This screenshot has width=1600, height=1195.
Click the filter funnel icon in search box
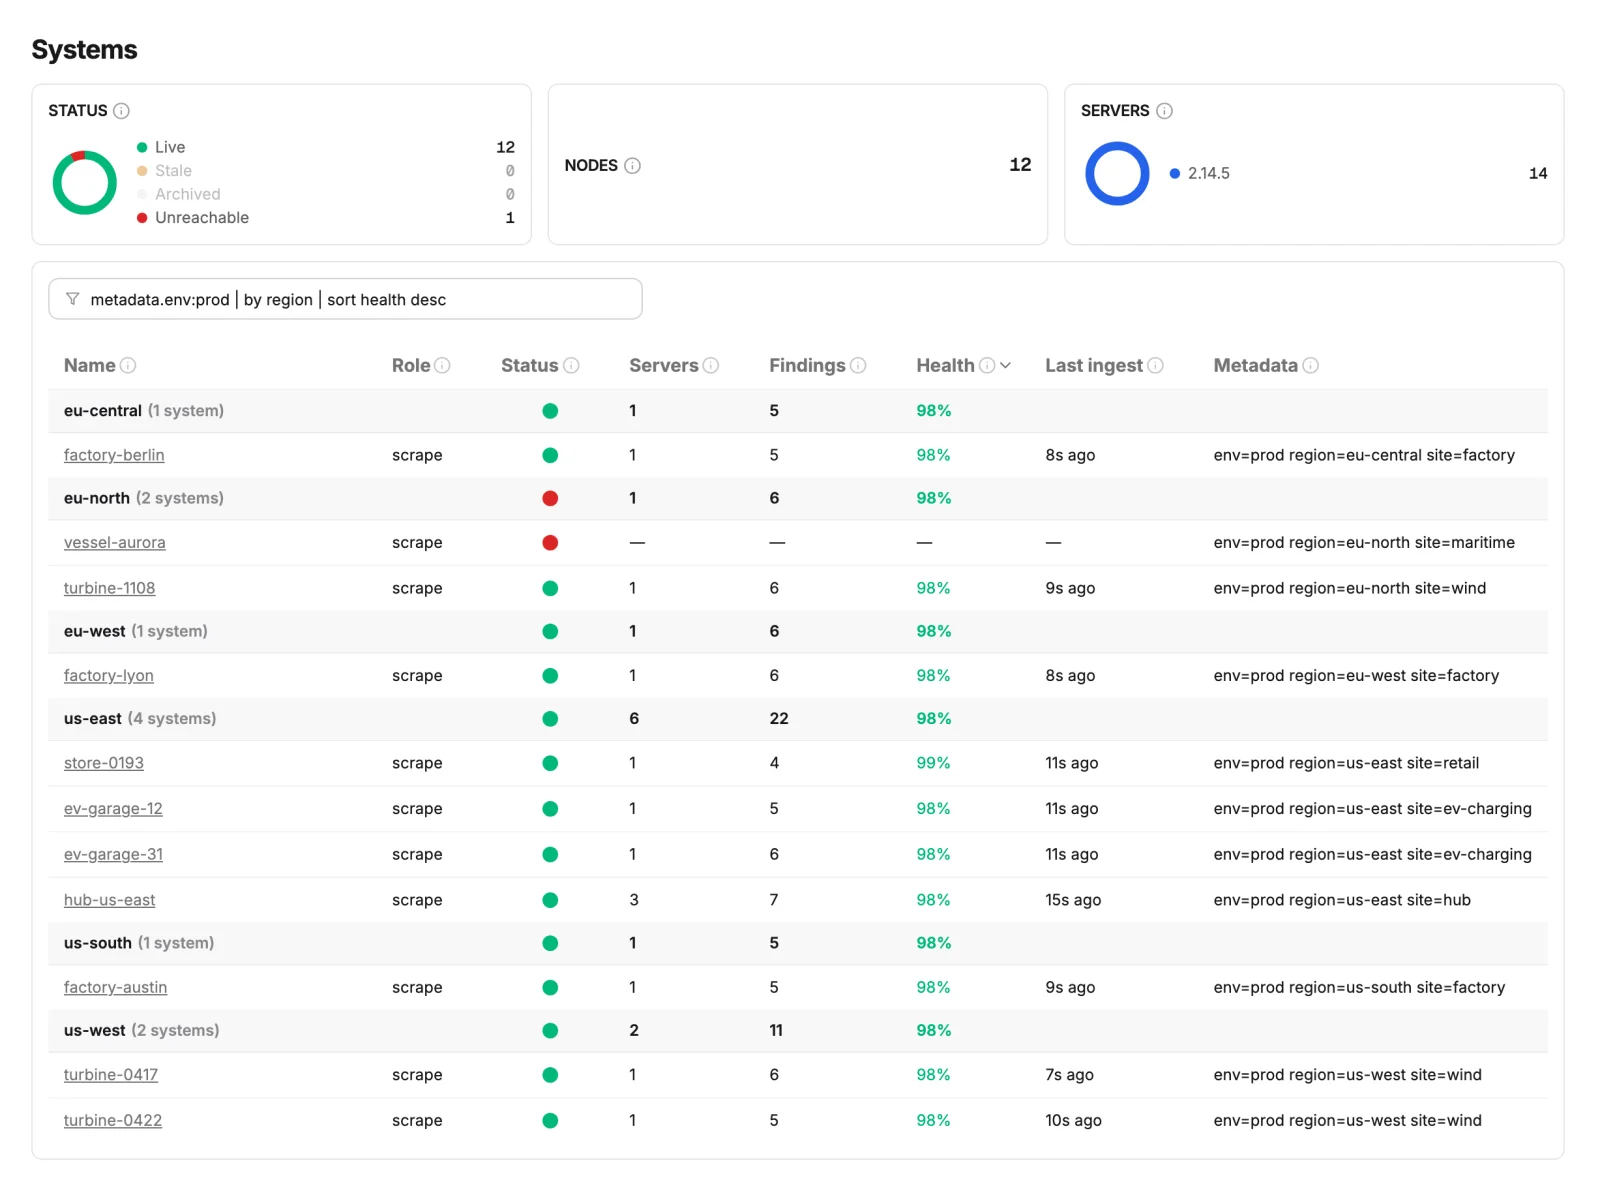[72, 299]
